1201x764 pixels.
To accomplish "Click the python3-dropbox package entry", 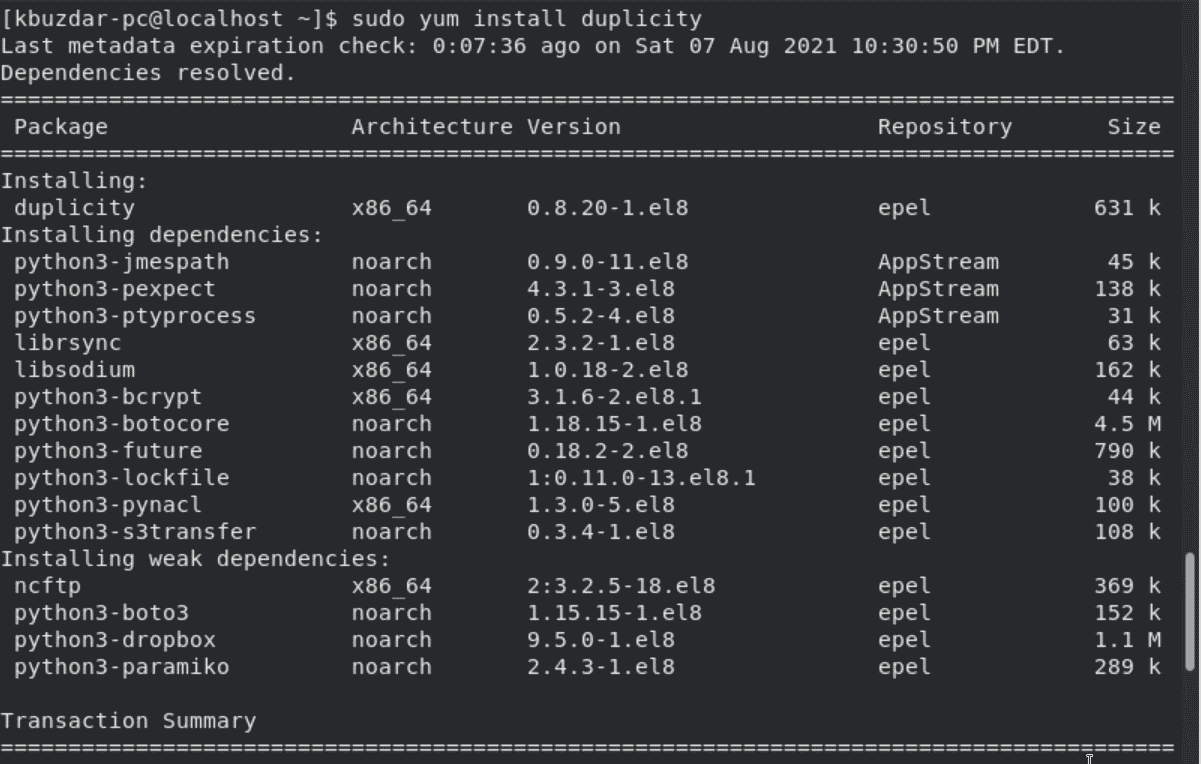I will (x=114, y=640).
